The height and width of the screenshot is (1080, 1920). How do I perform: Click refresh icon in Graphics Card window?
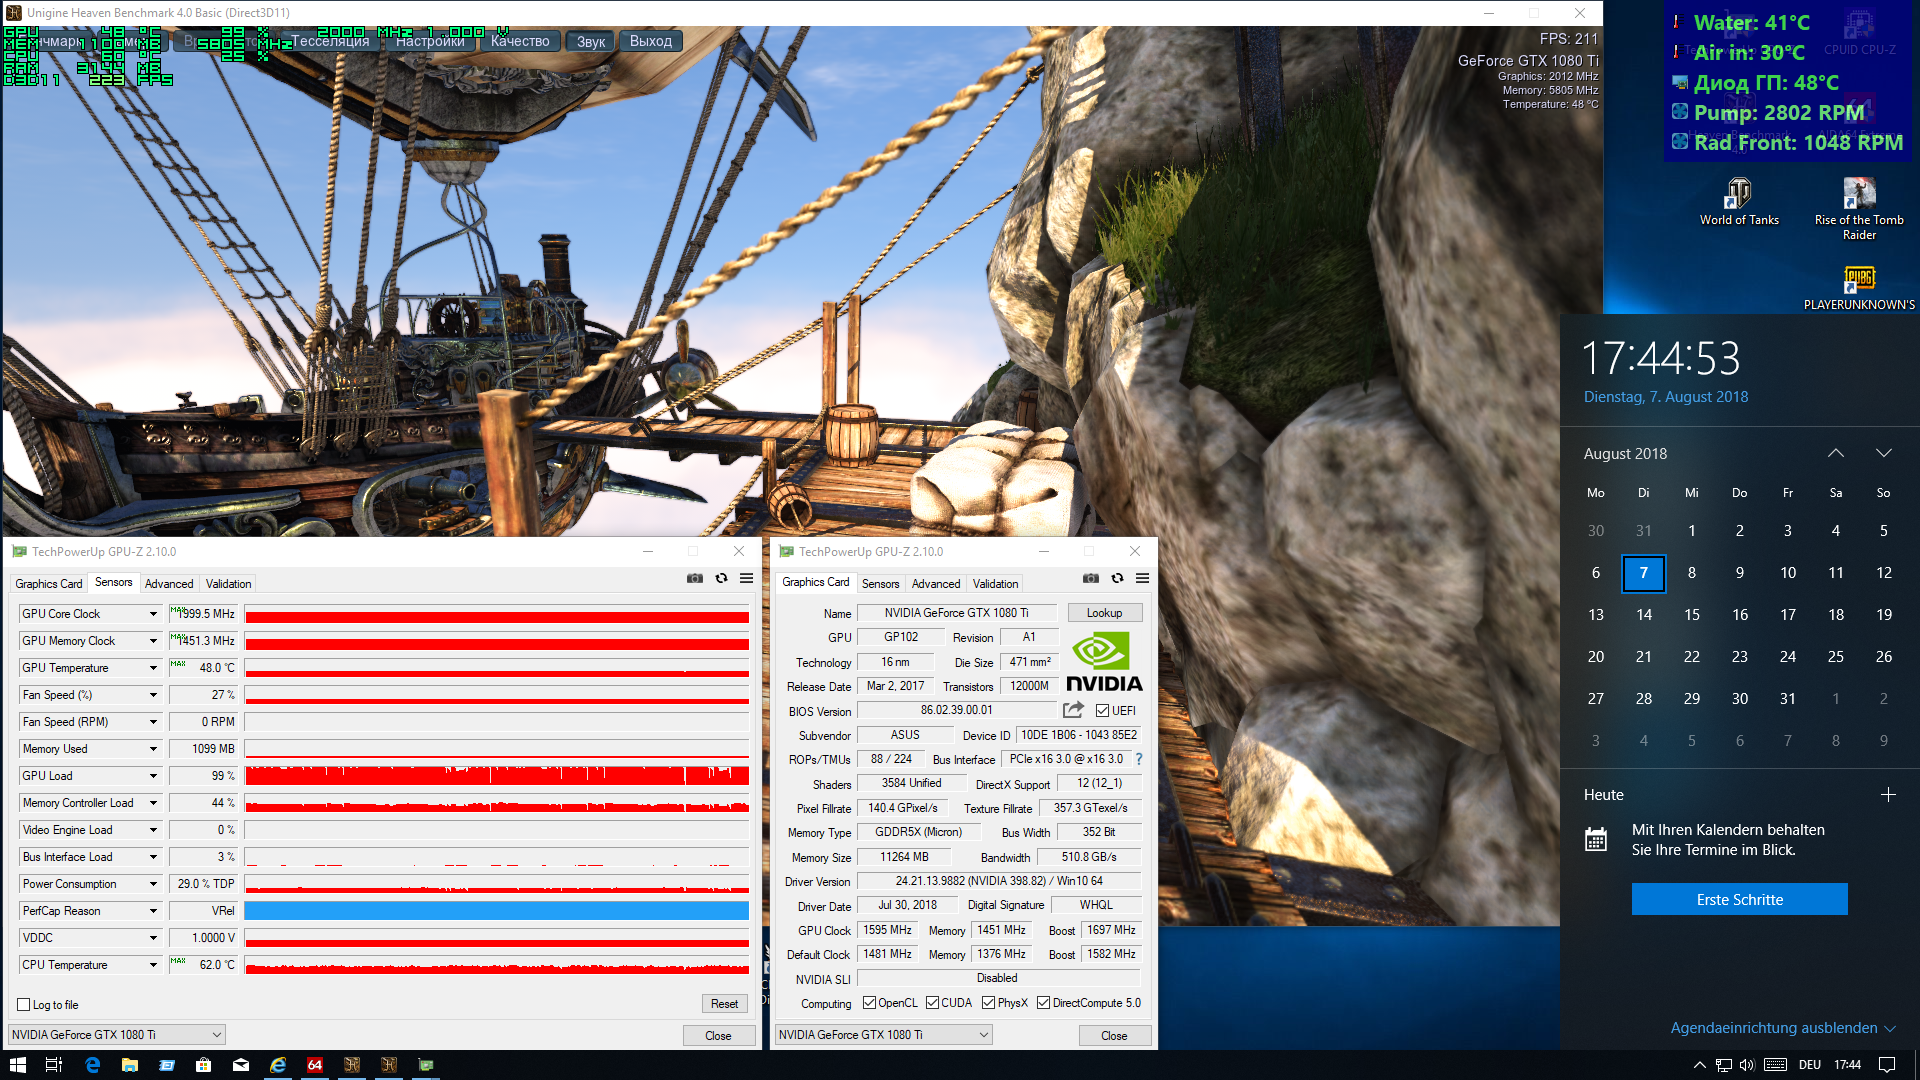point(1117,578)
